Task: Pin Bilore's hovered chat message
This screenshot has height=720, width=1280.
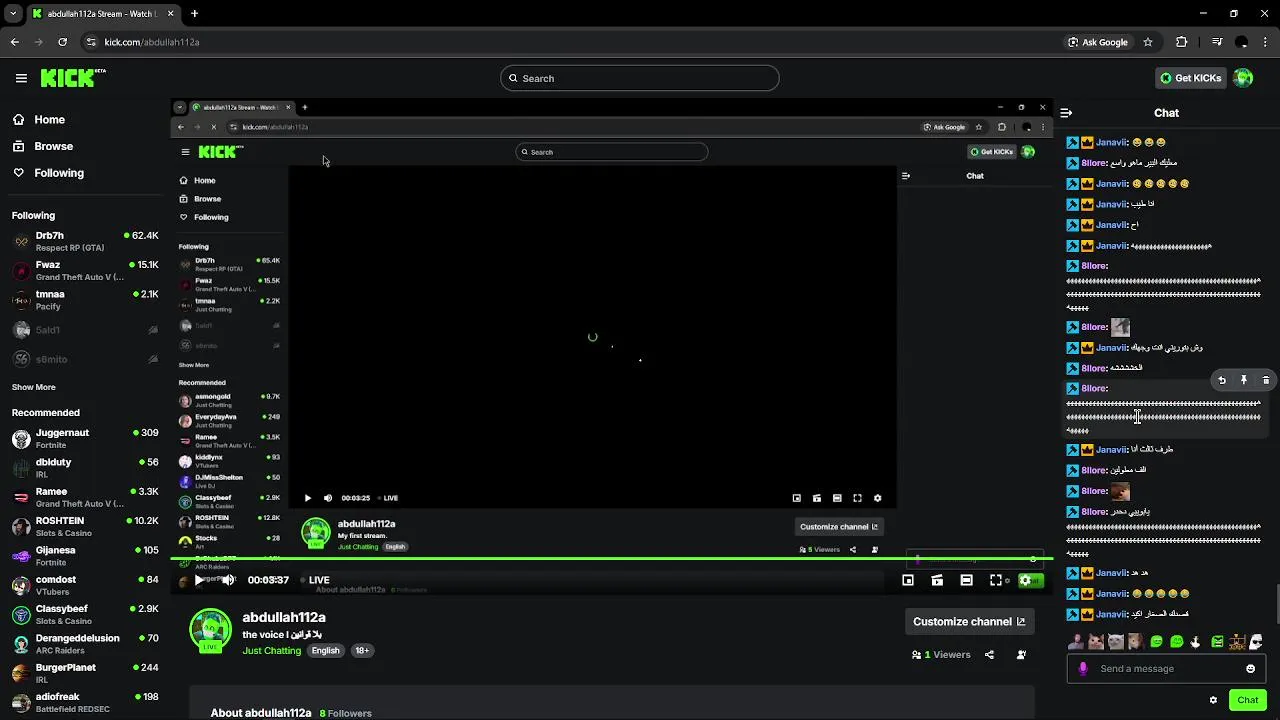Action: [1244, 380]
